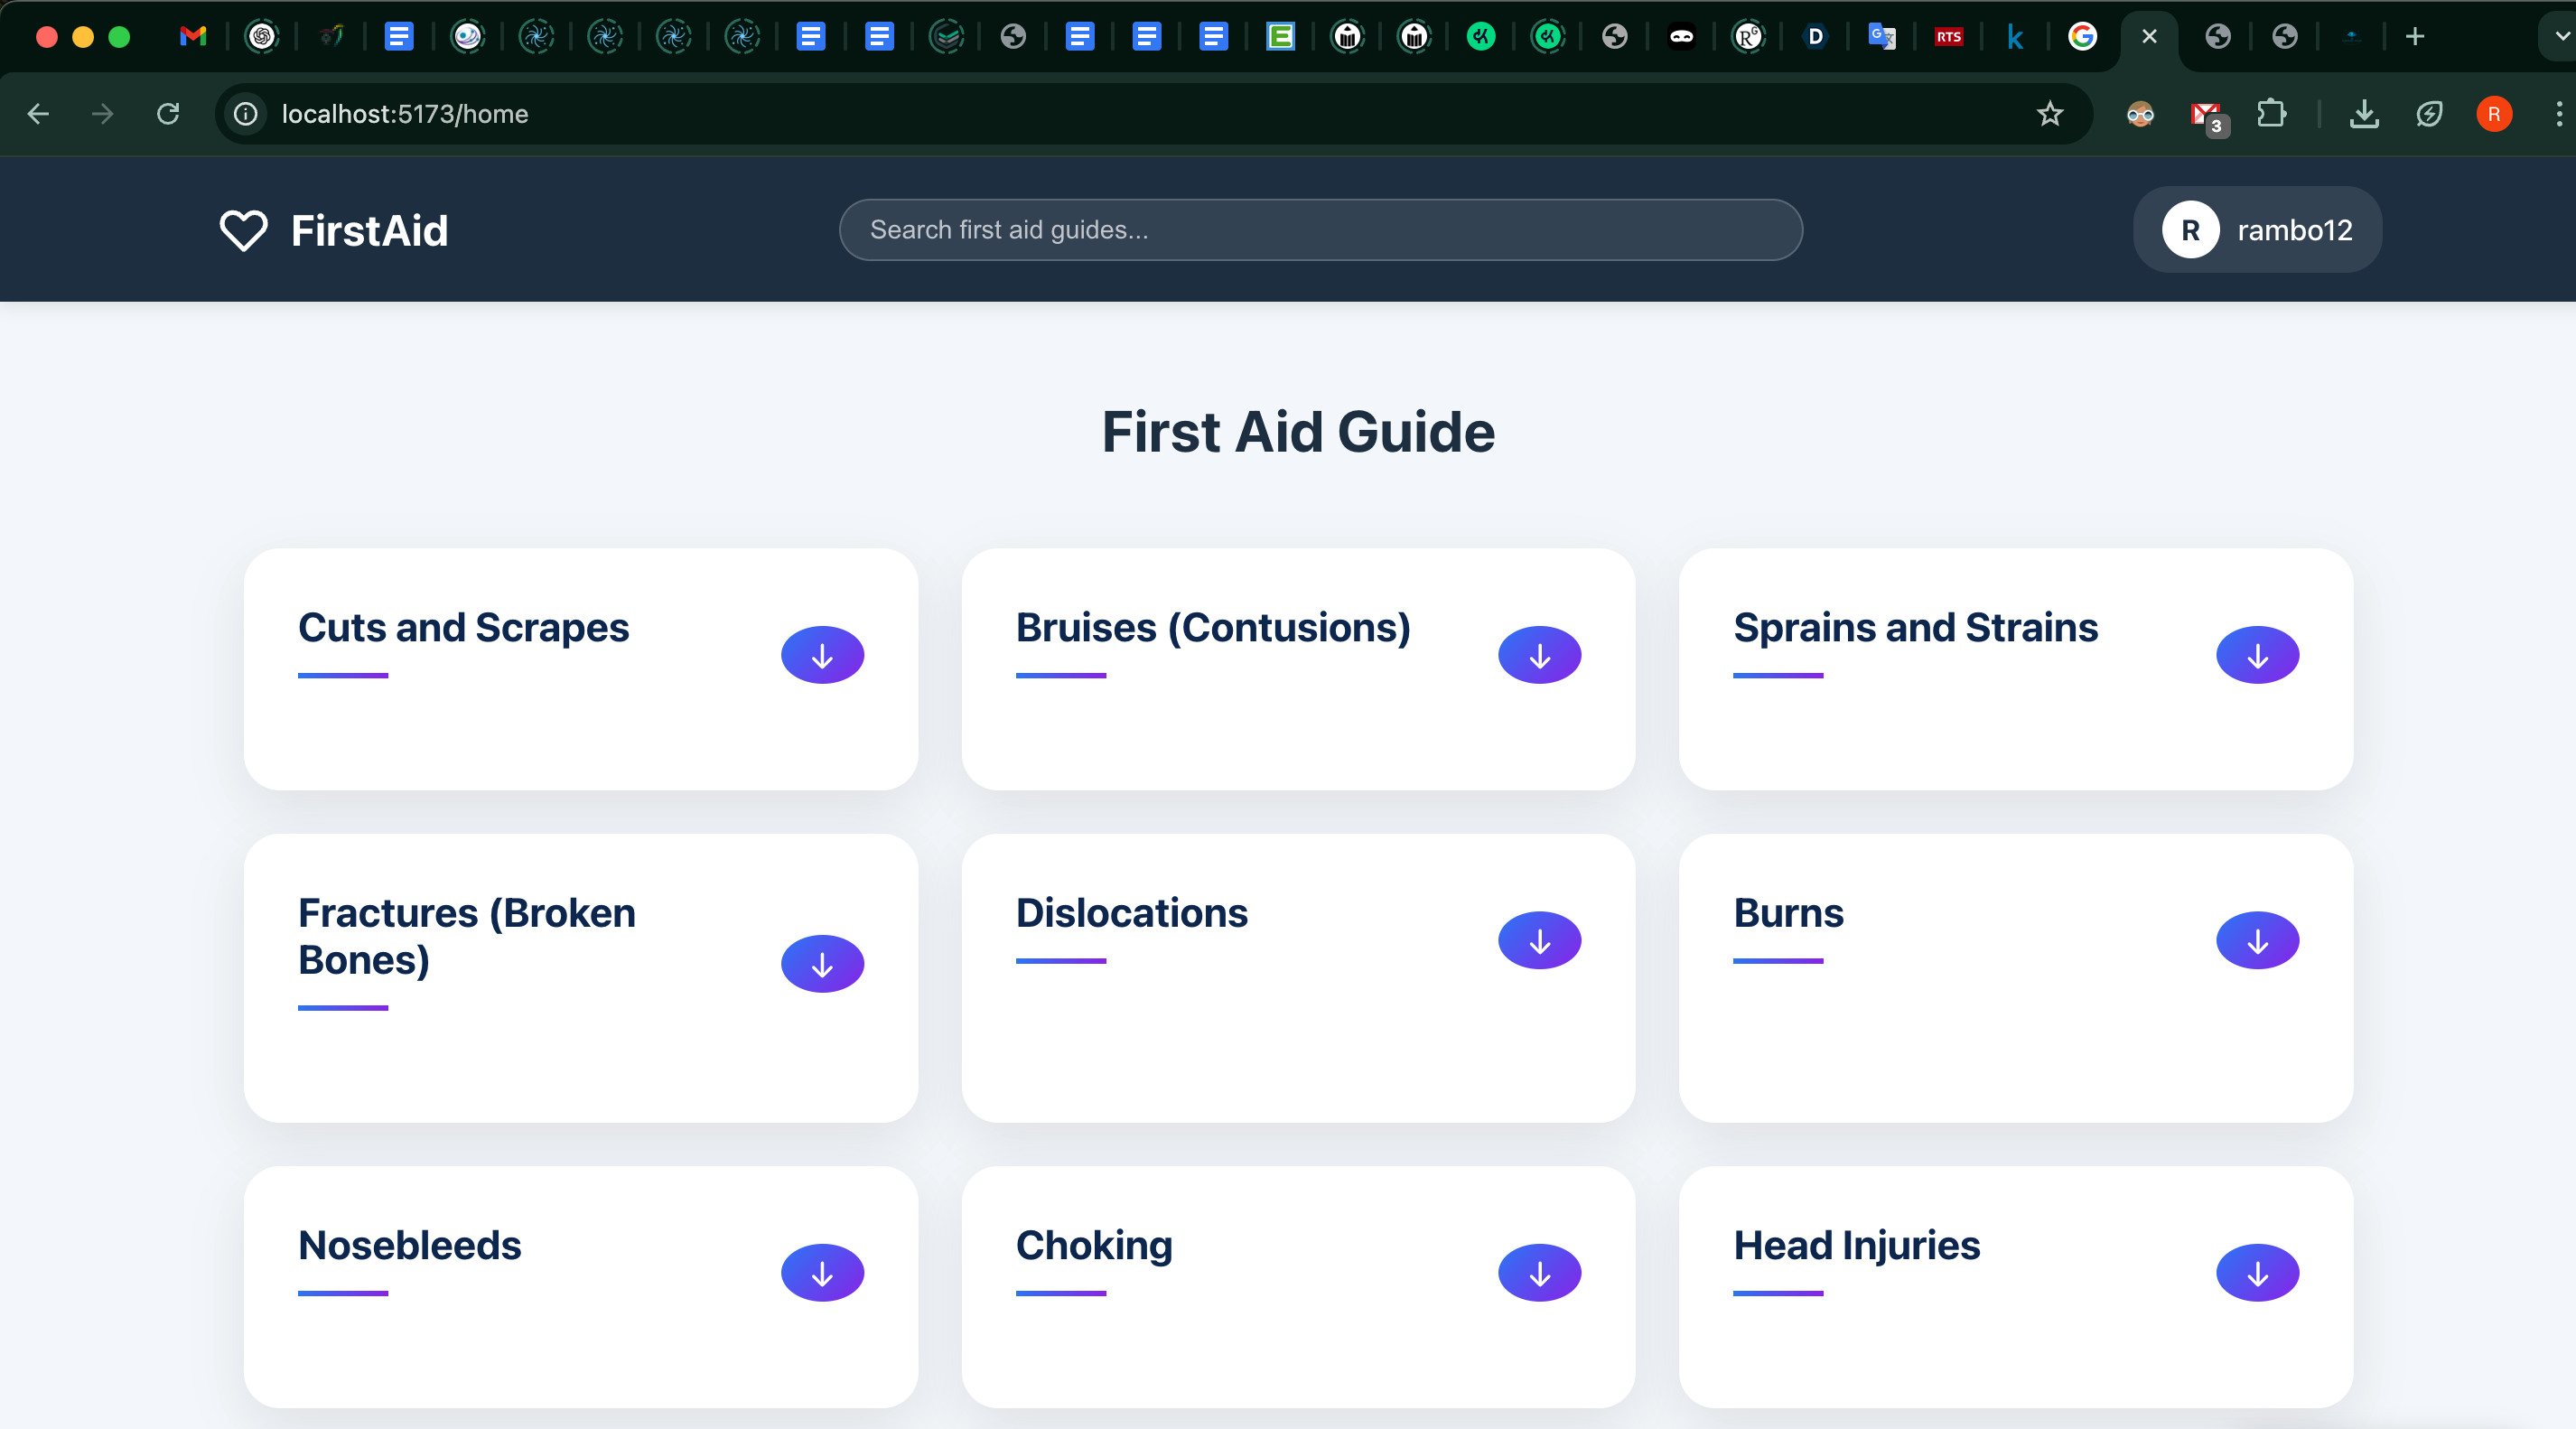
Task: Open a new browser tab
Action: tap(2414, 37)
